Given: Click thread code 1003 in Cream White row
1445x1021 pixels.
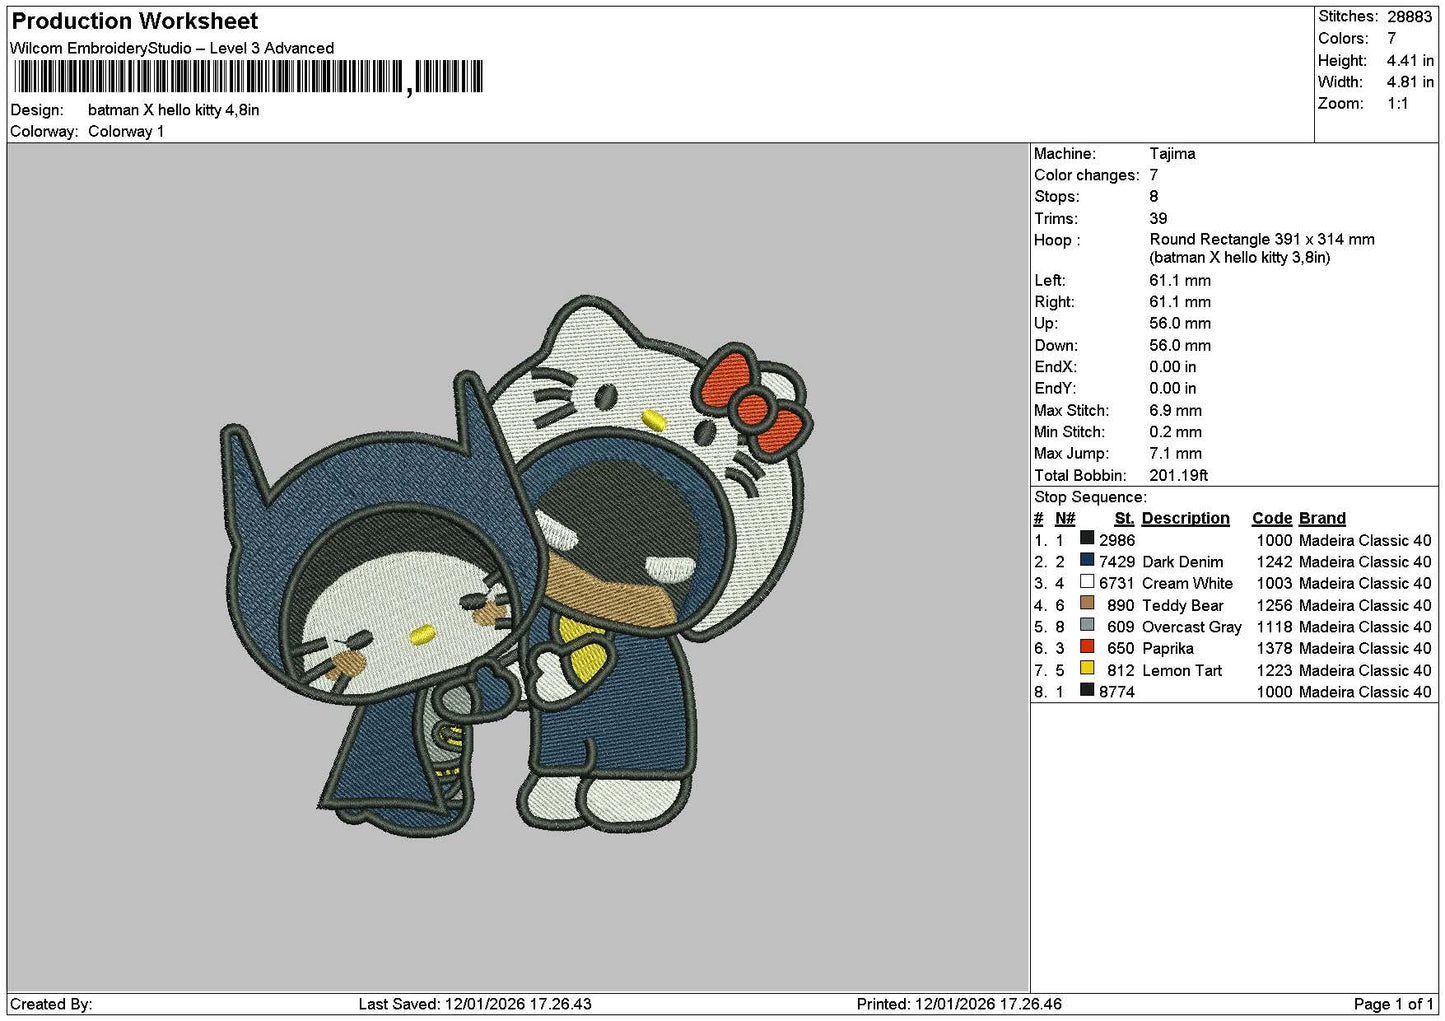Looking at the screenshot, I should 1274,583.
